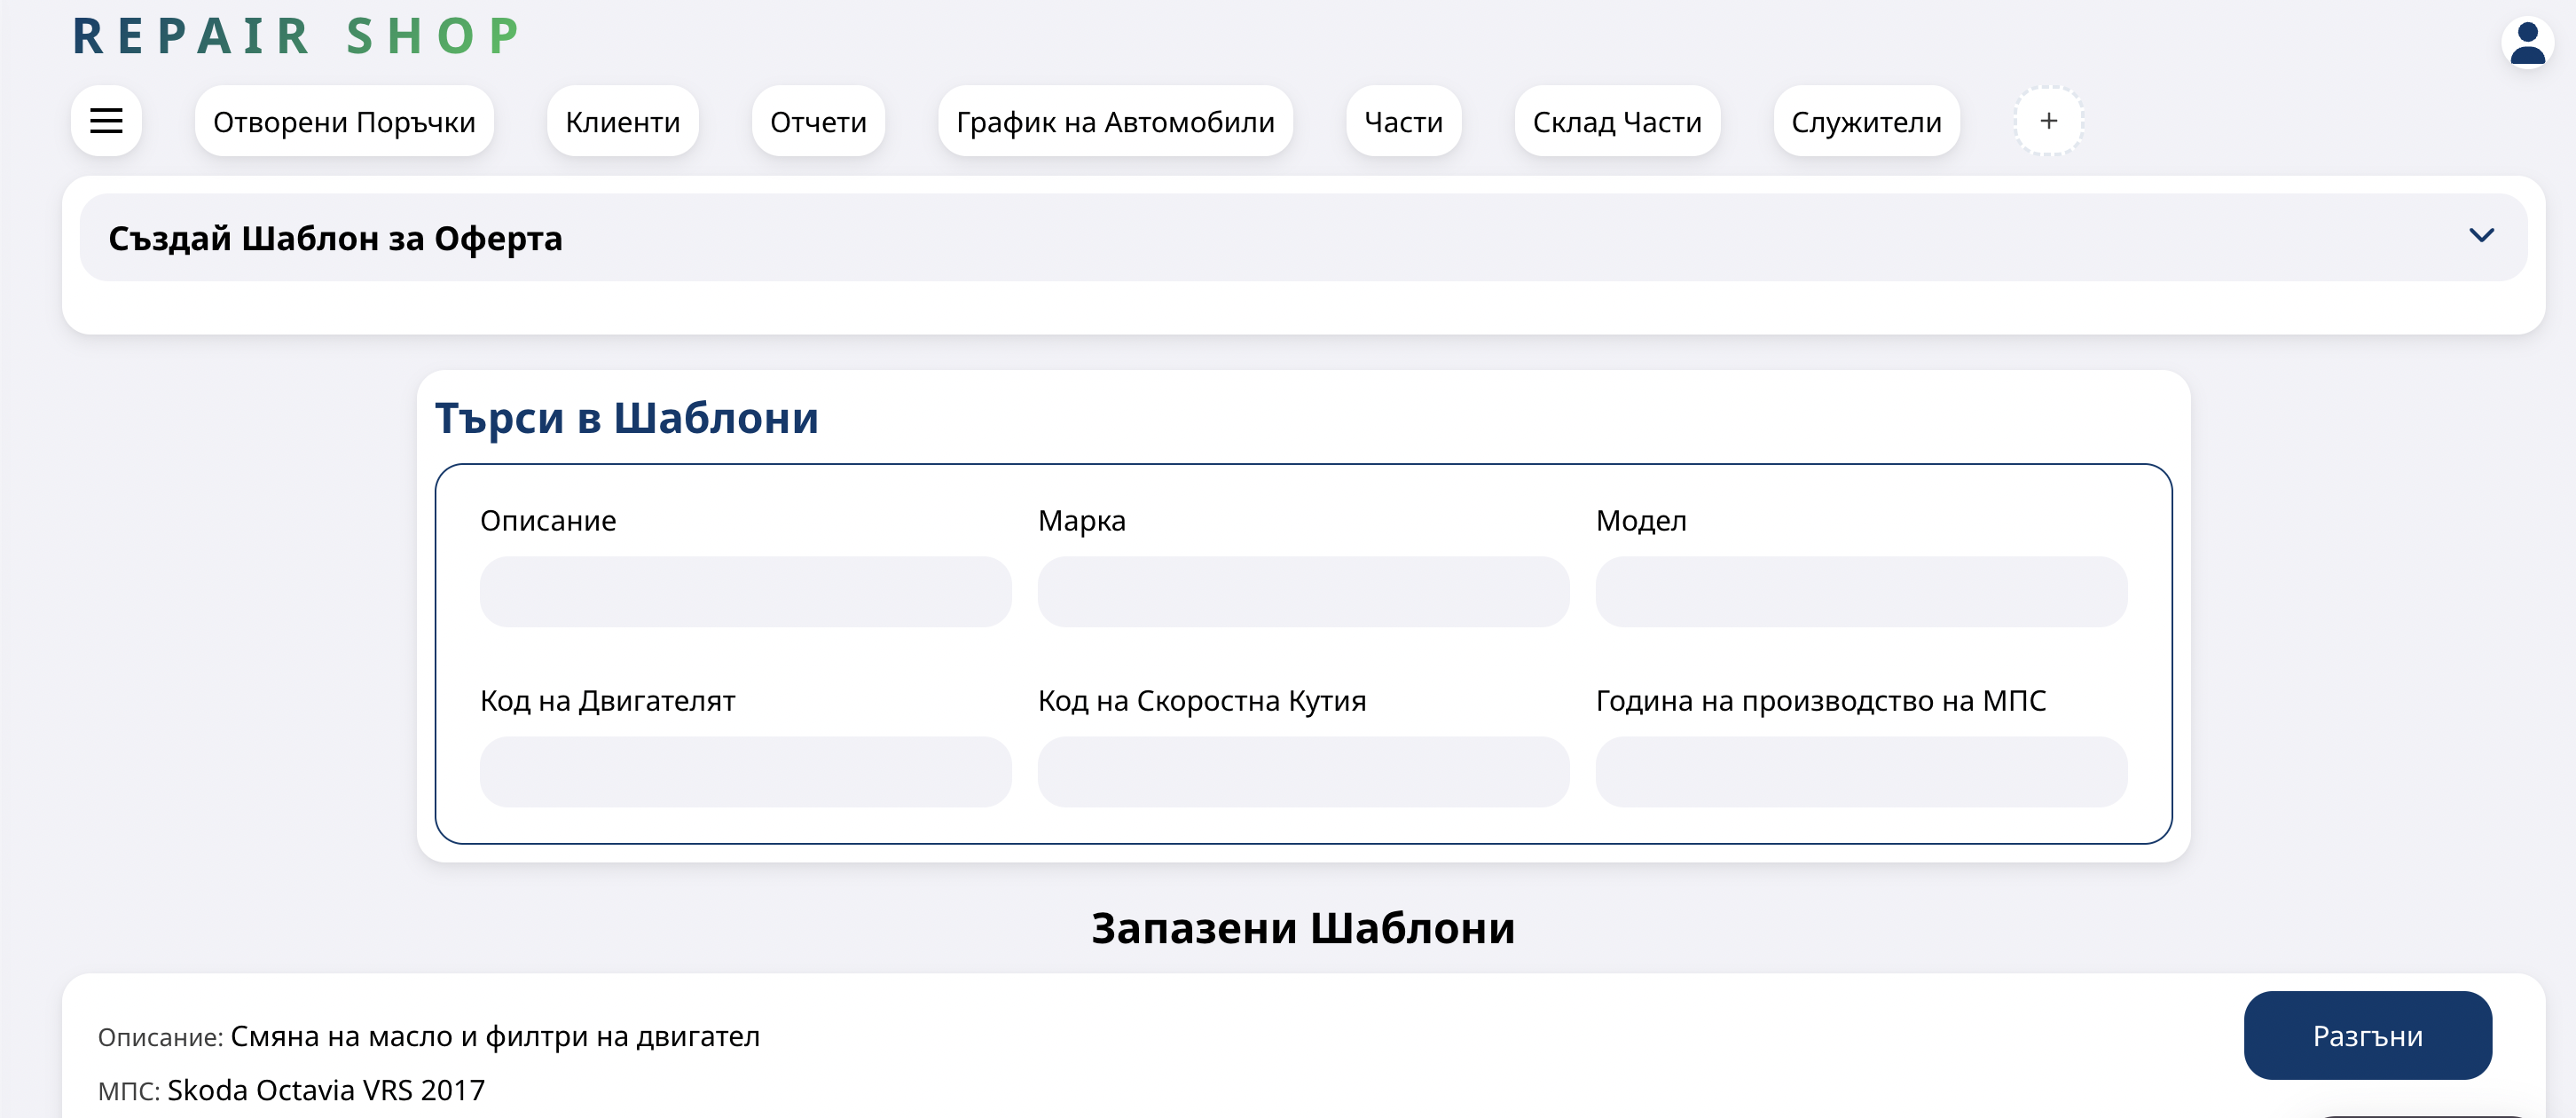2576x1118 pixels.
Task: Select Година на производство на МПС field
Action: pos(1861,772)
